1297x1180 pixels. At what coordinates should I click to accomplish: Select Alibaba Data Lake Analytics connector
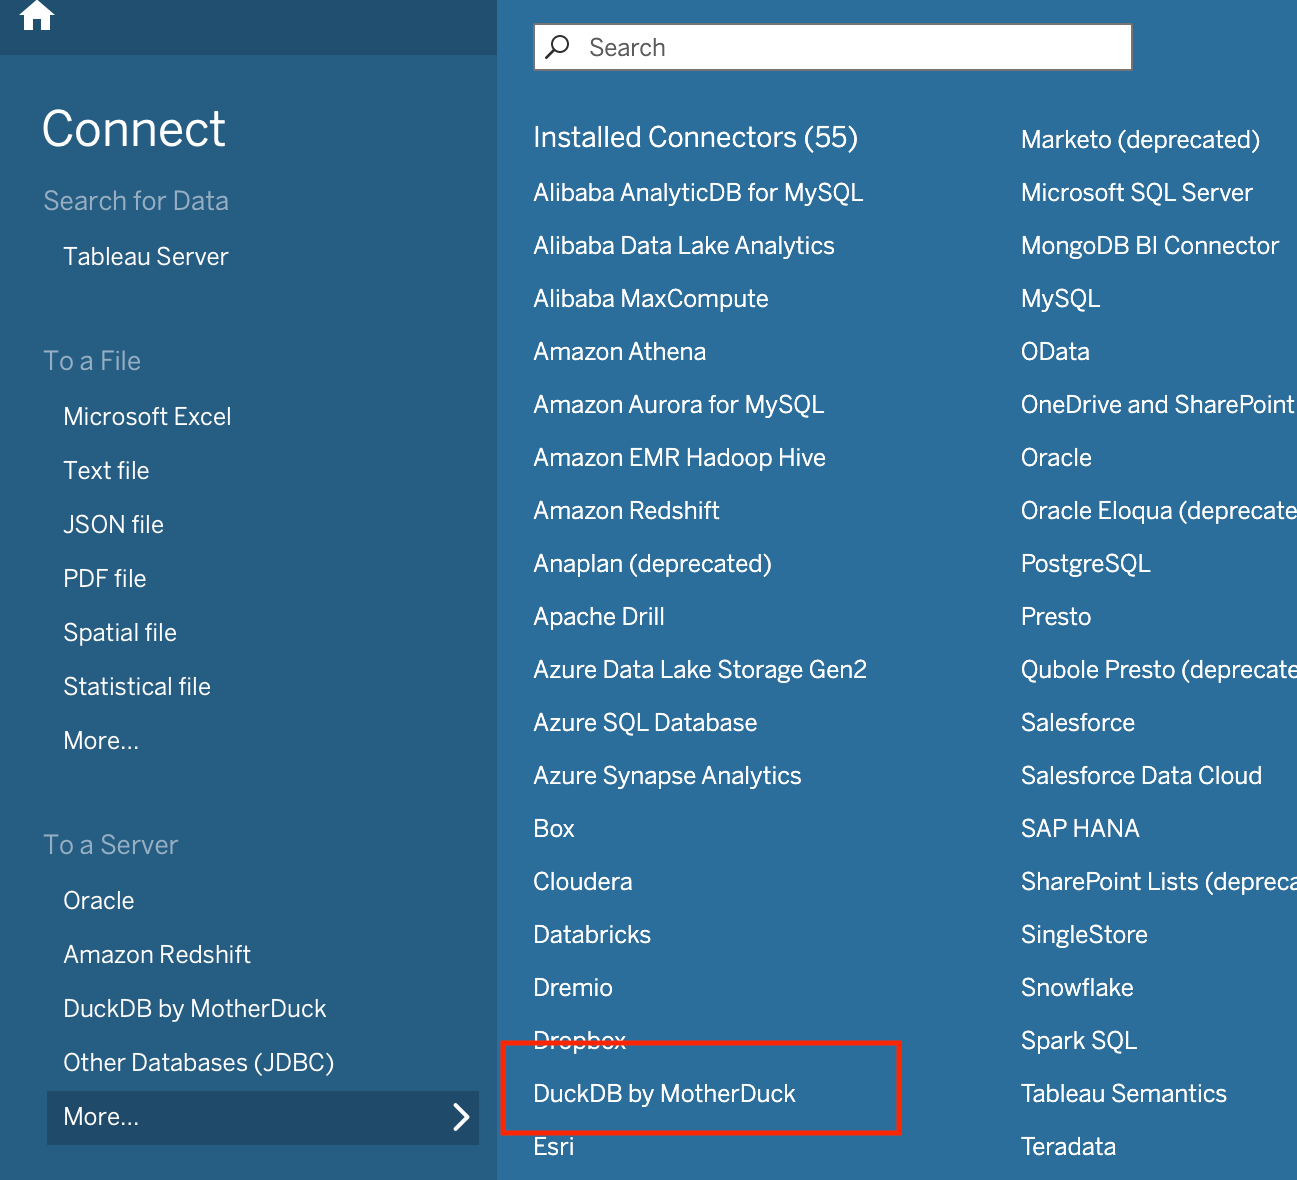pyautogui.click(x=684, y=246)
